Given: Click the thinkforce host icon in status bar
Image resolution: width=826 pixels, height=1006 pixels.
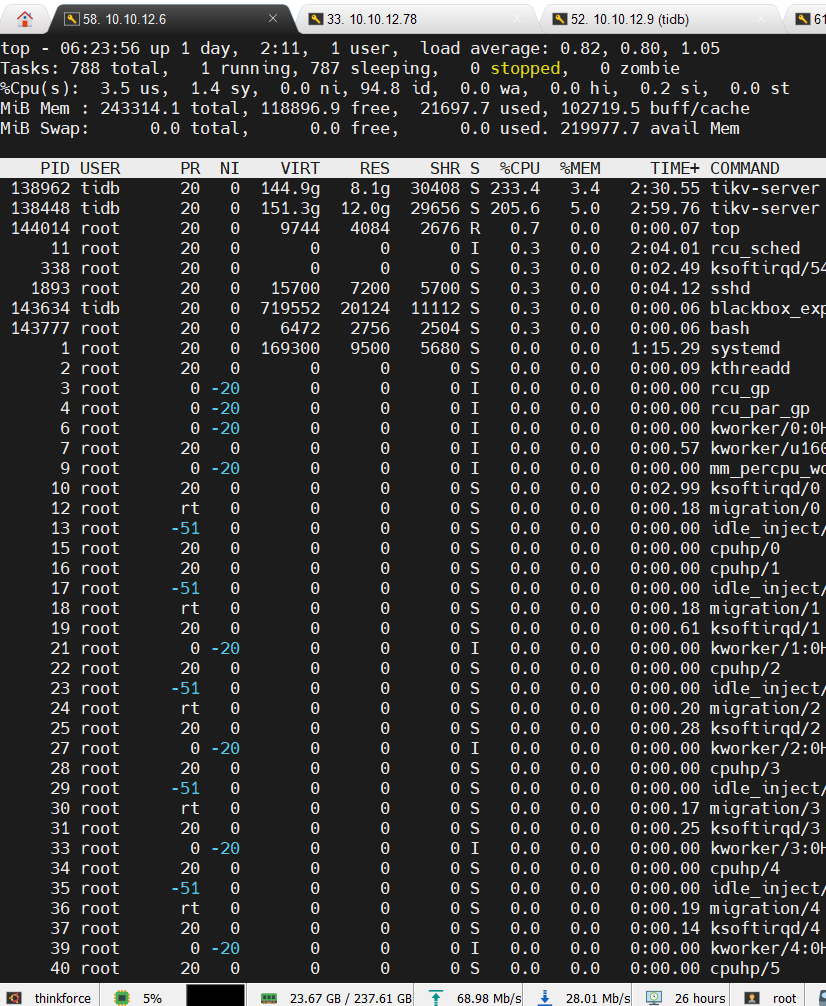Looking at the screenshot, I should coord(14,998).
